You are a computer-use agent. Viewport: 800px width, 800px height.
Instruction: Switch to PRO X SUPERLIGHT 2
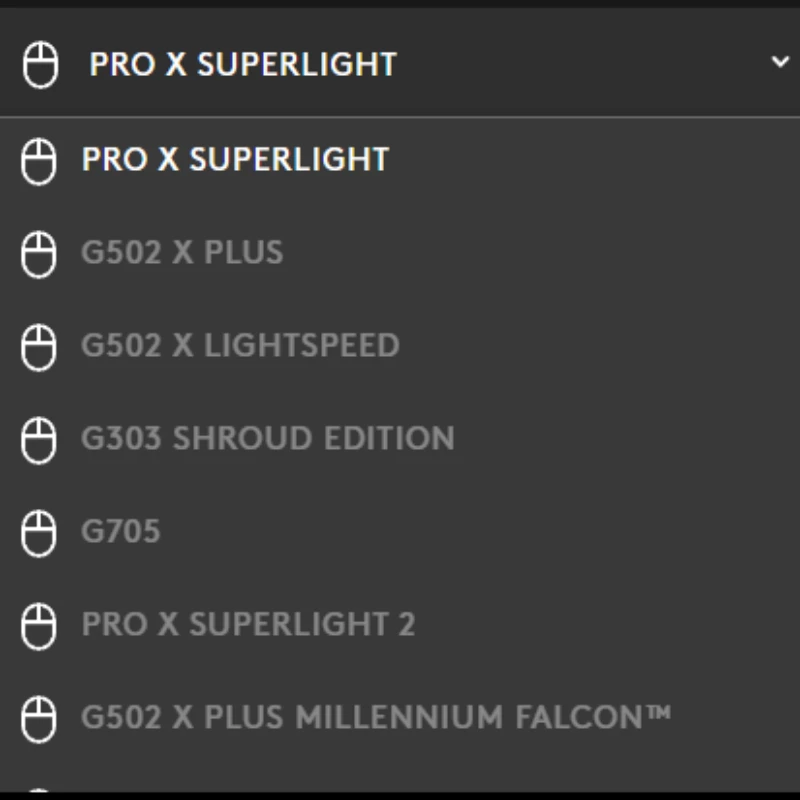[x=248, y=625]
